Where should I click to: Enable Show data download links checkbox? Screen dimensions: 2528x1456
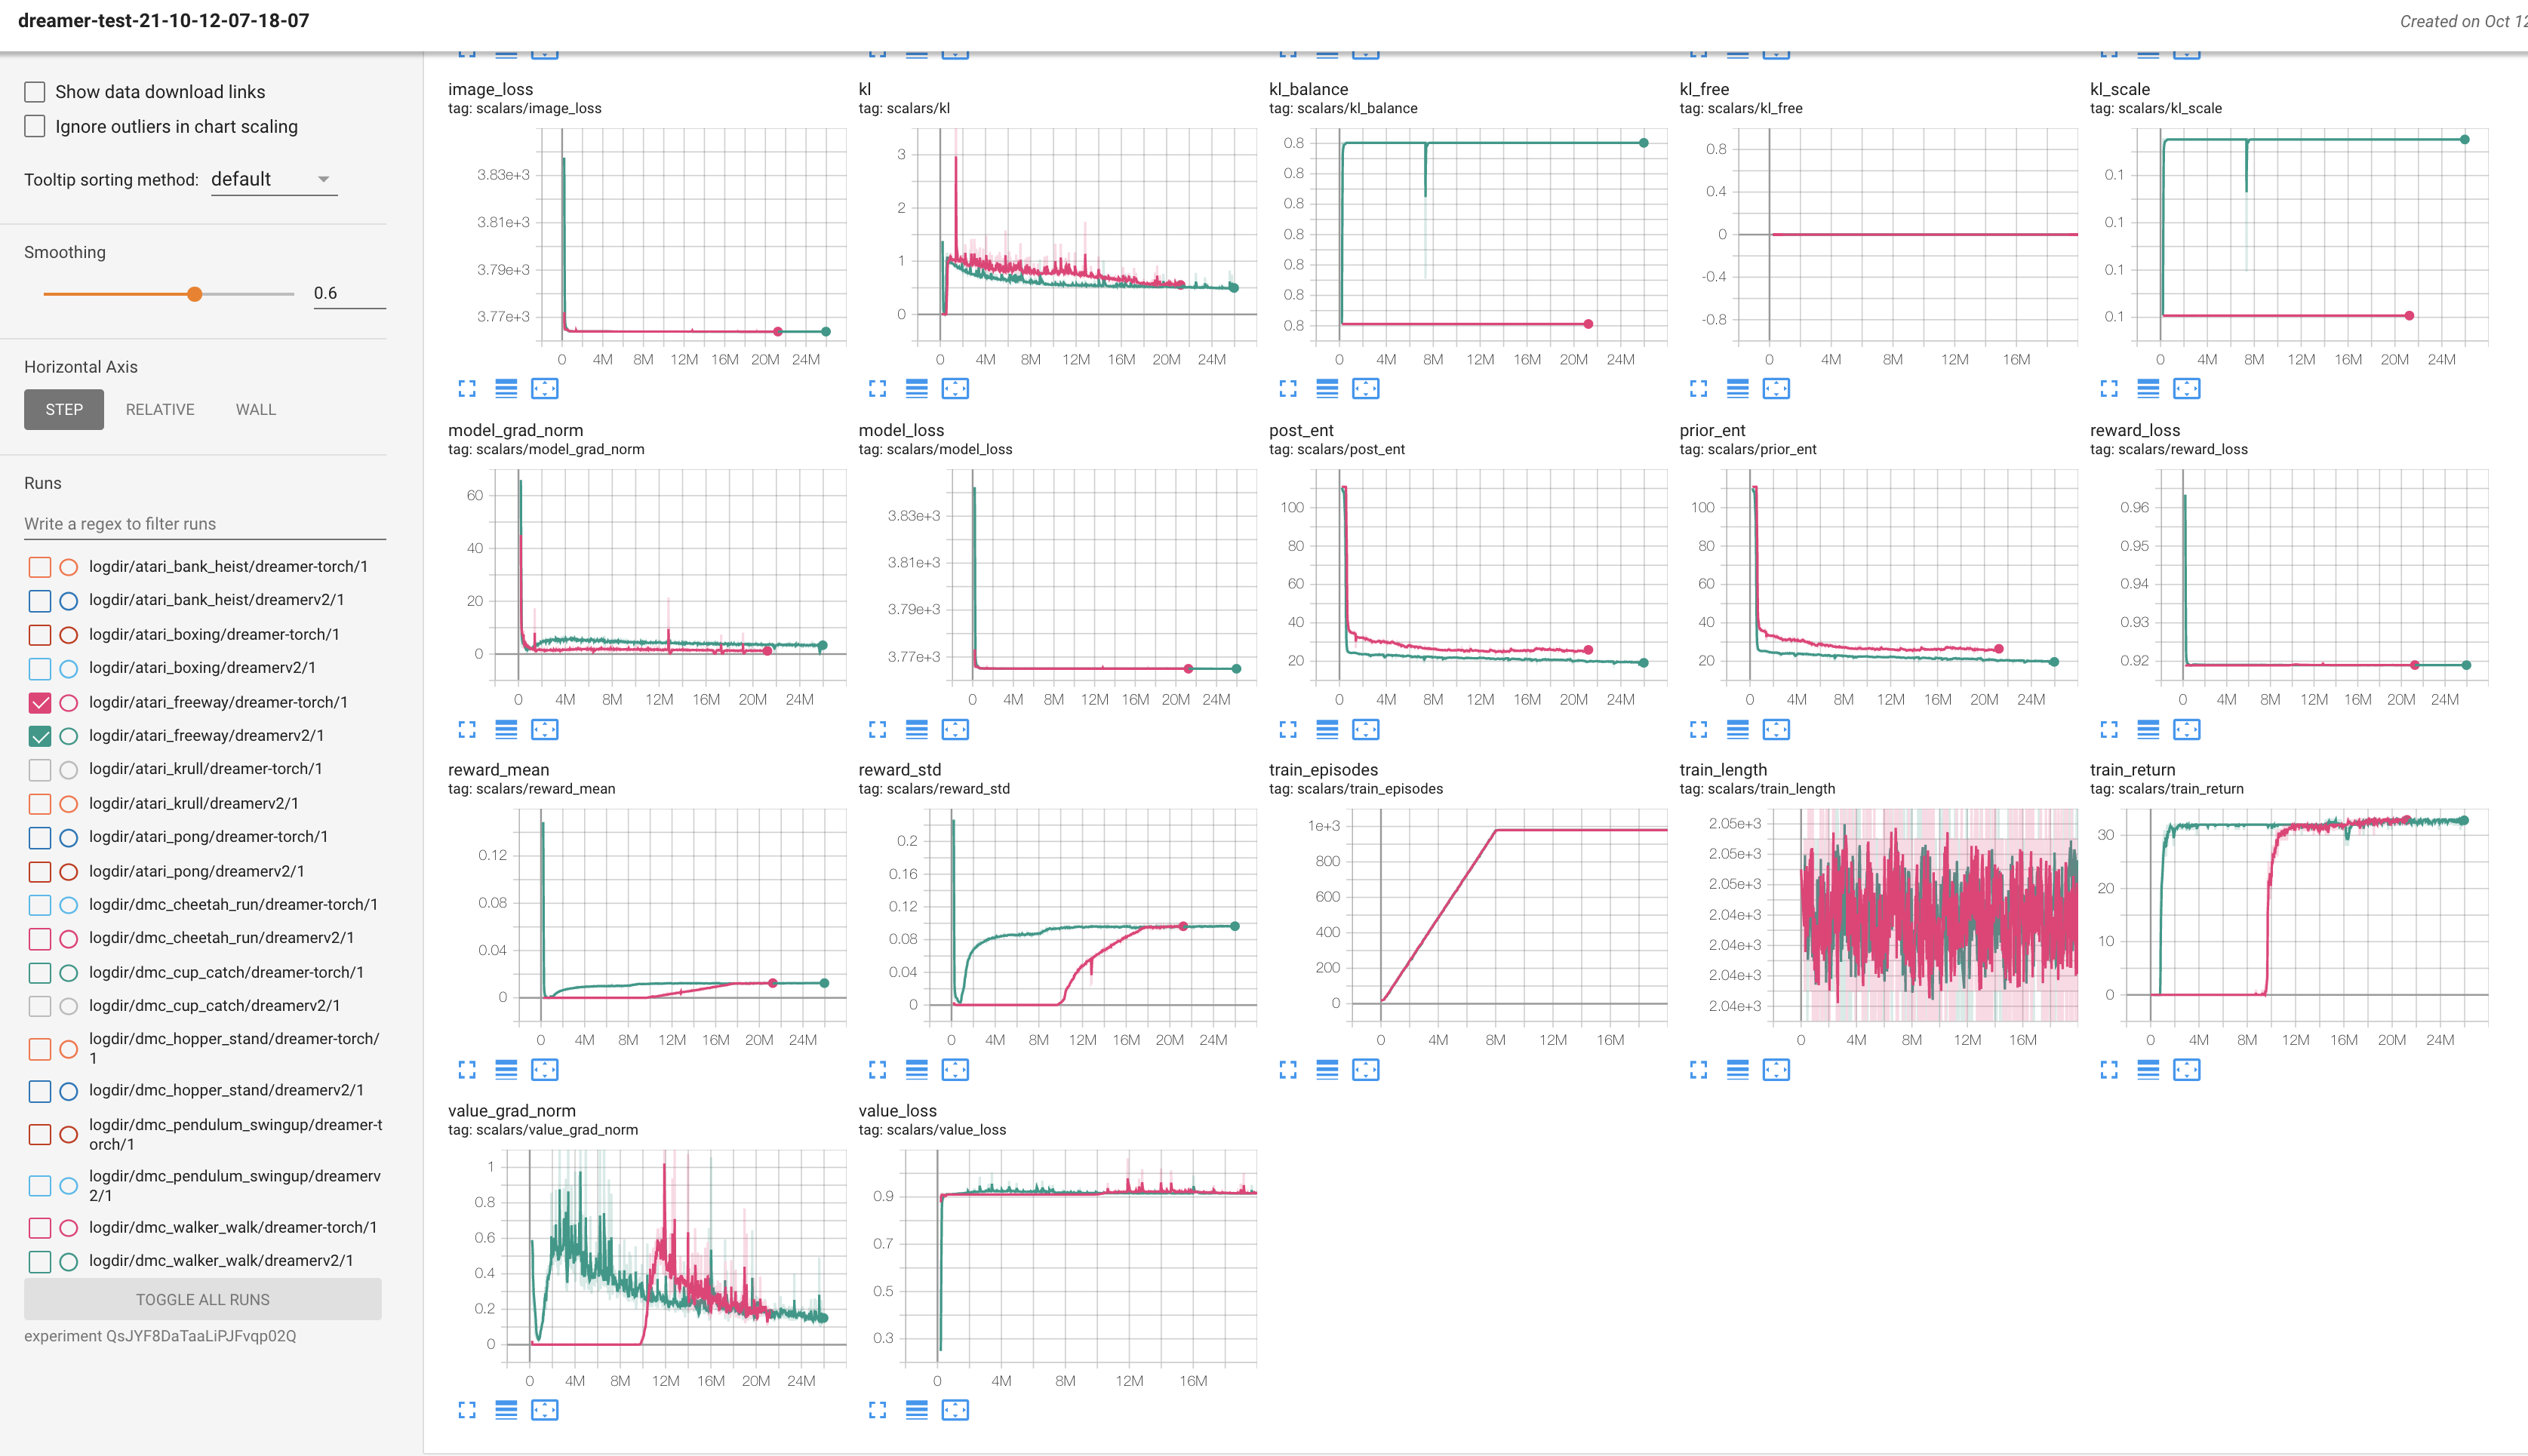point(35,92)
